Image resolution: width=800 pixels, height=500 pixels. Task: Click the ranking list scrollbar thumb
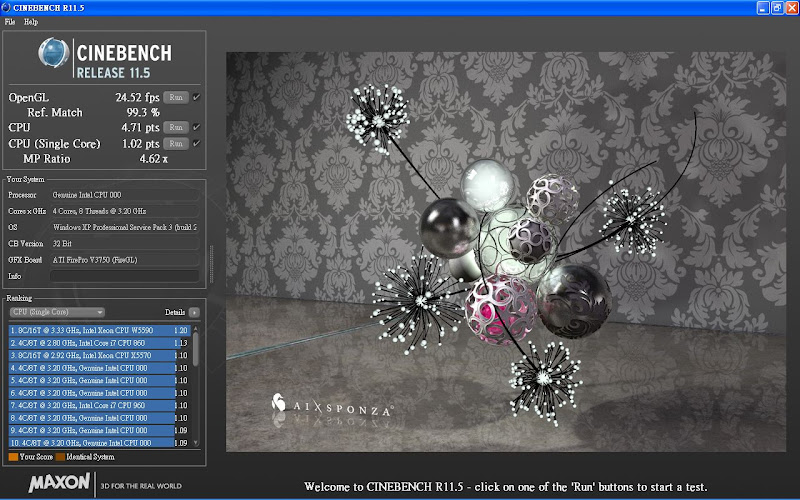(195, 349)
